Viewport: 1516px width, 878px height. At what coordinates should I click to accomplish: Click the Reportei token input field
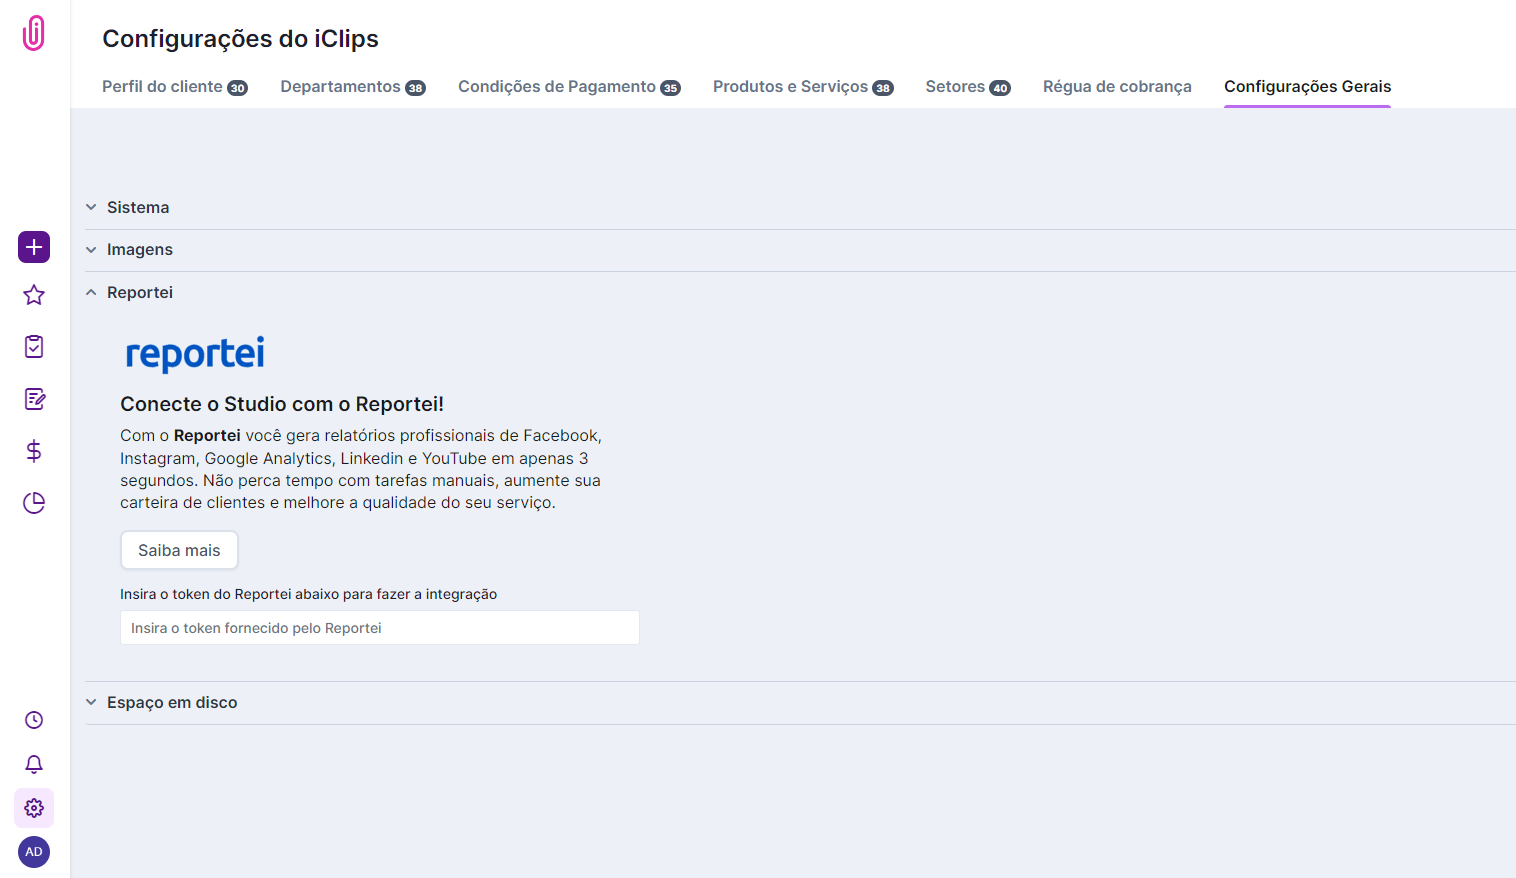tap(379, 627)
